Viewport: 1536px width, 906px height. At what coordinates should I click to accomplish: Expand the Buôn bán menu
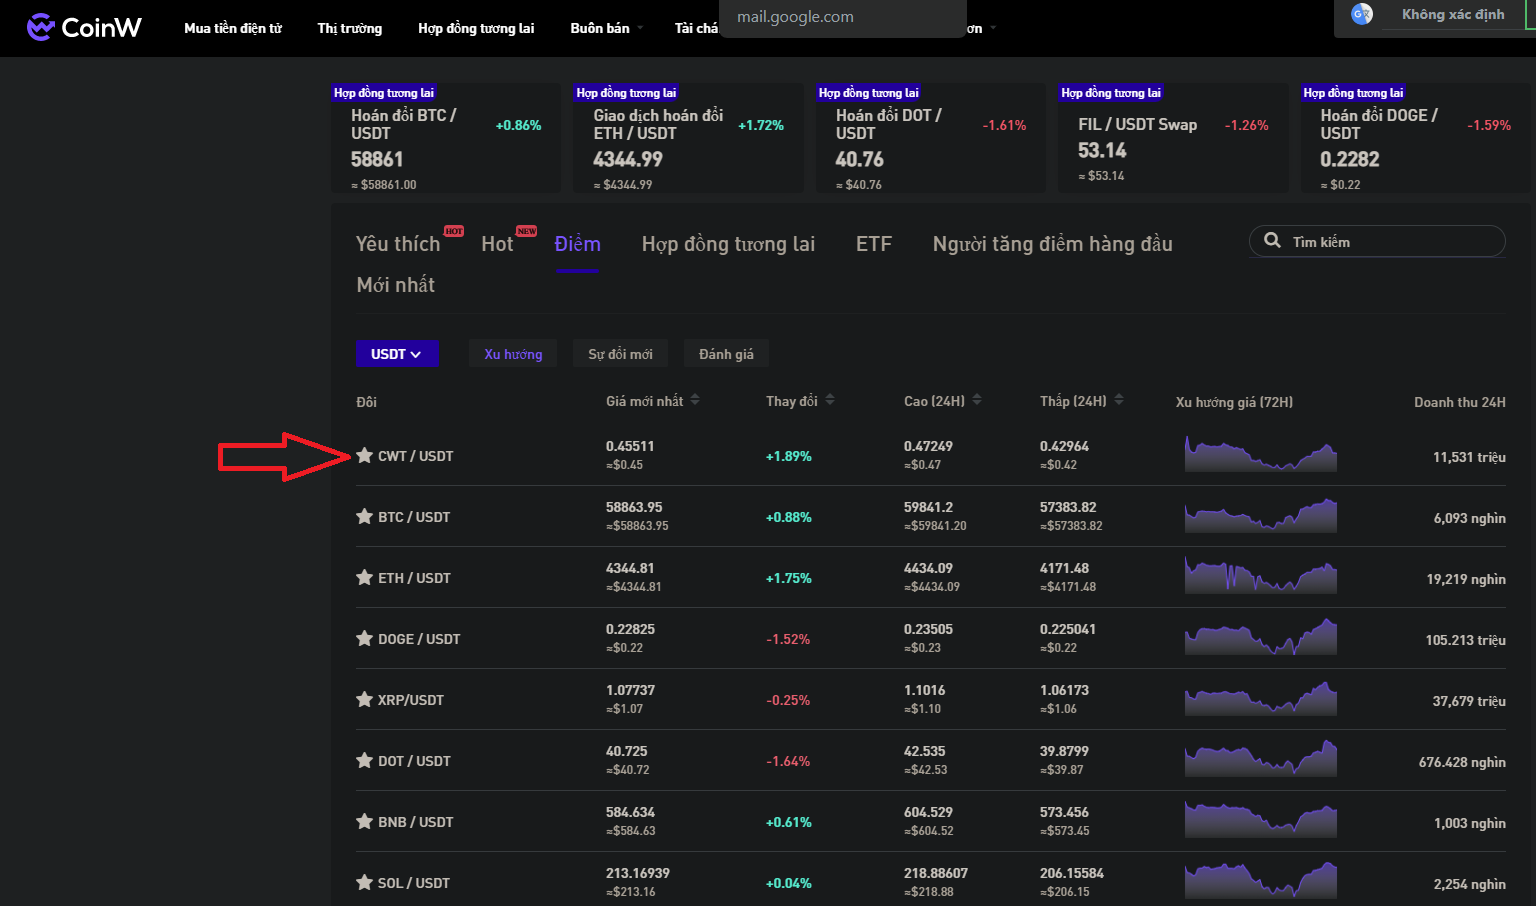click(x=606, y=28)
